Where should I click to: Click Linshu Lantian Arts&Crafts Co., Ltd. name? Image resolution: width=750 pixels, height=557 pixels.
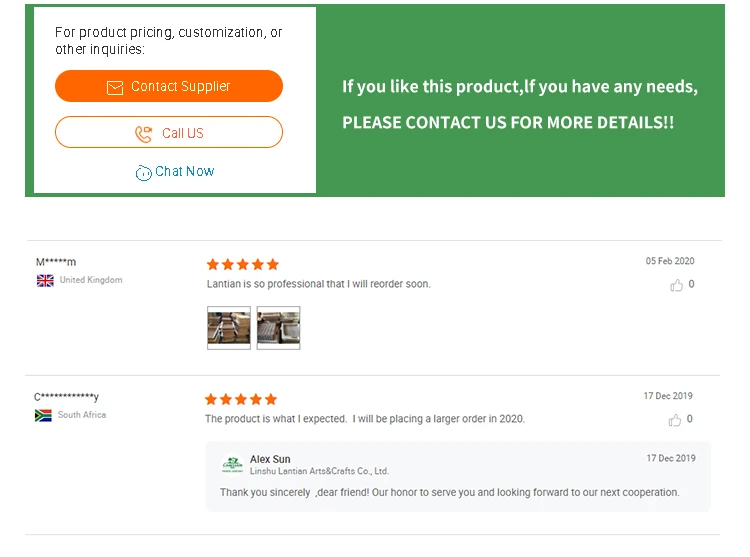(x=319, y=471)
